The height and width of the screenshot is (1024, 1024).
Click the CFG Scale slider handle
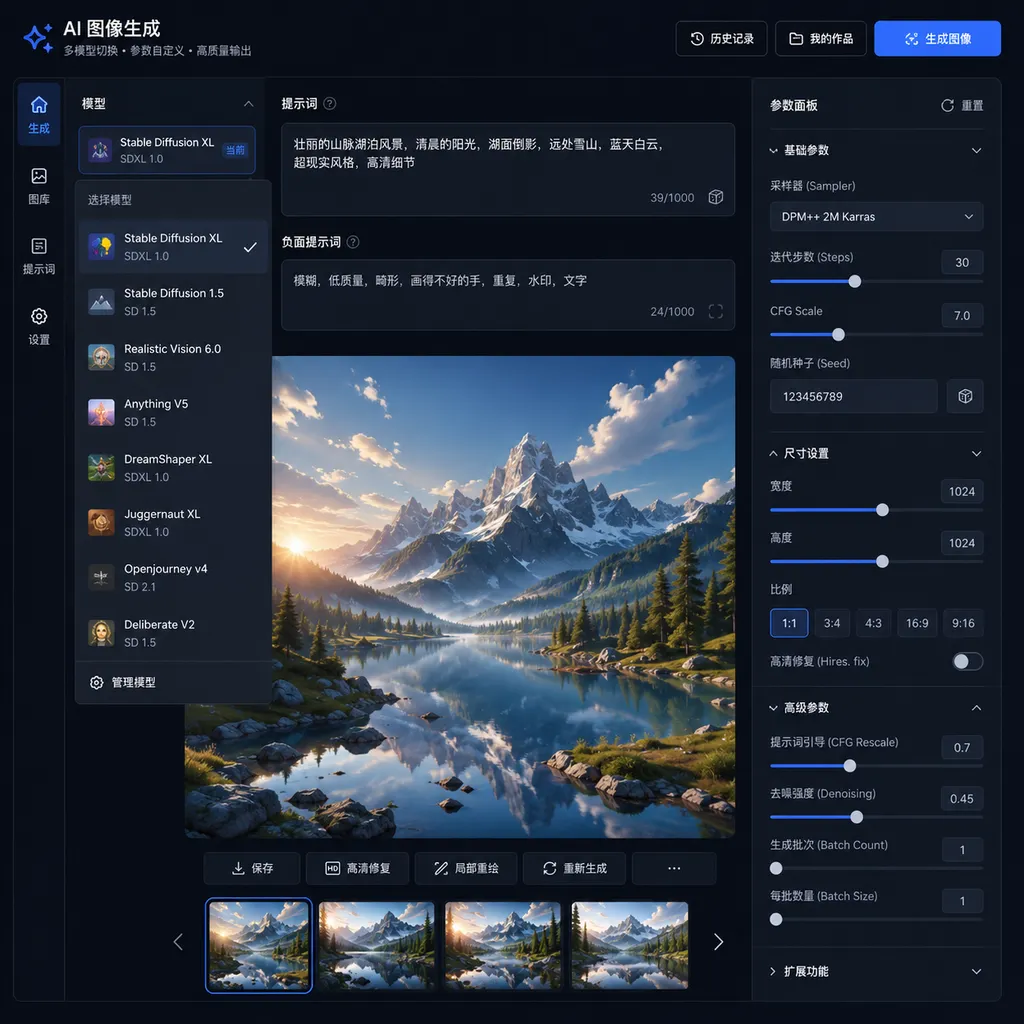tap(839, 334)
